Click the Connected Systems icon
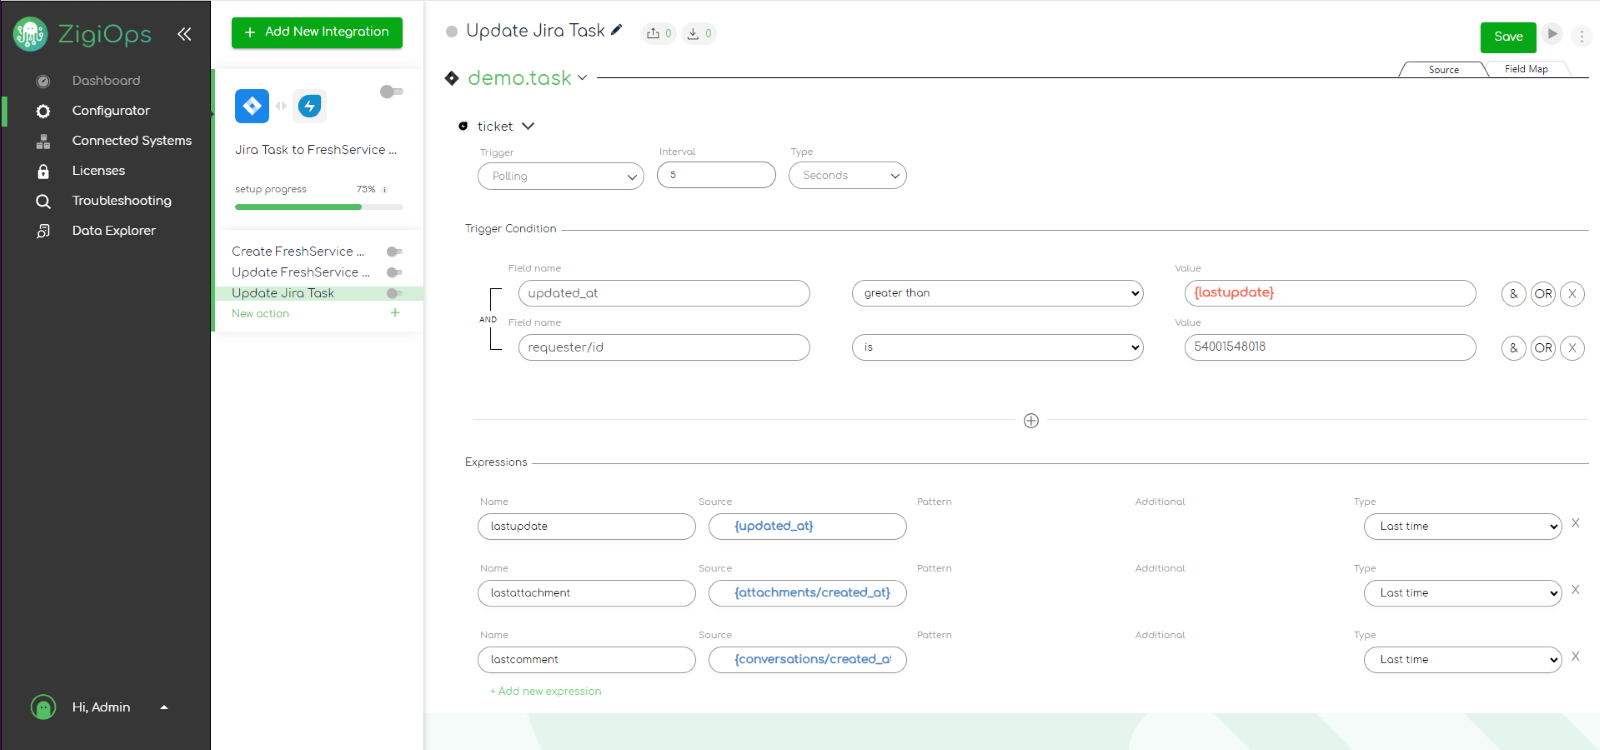This screenshot has height=750, width=1600. [43, 141]
